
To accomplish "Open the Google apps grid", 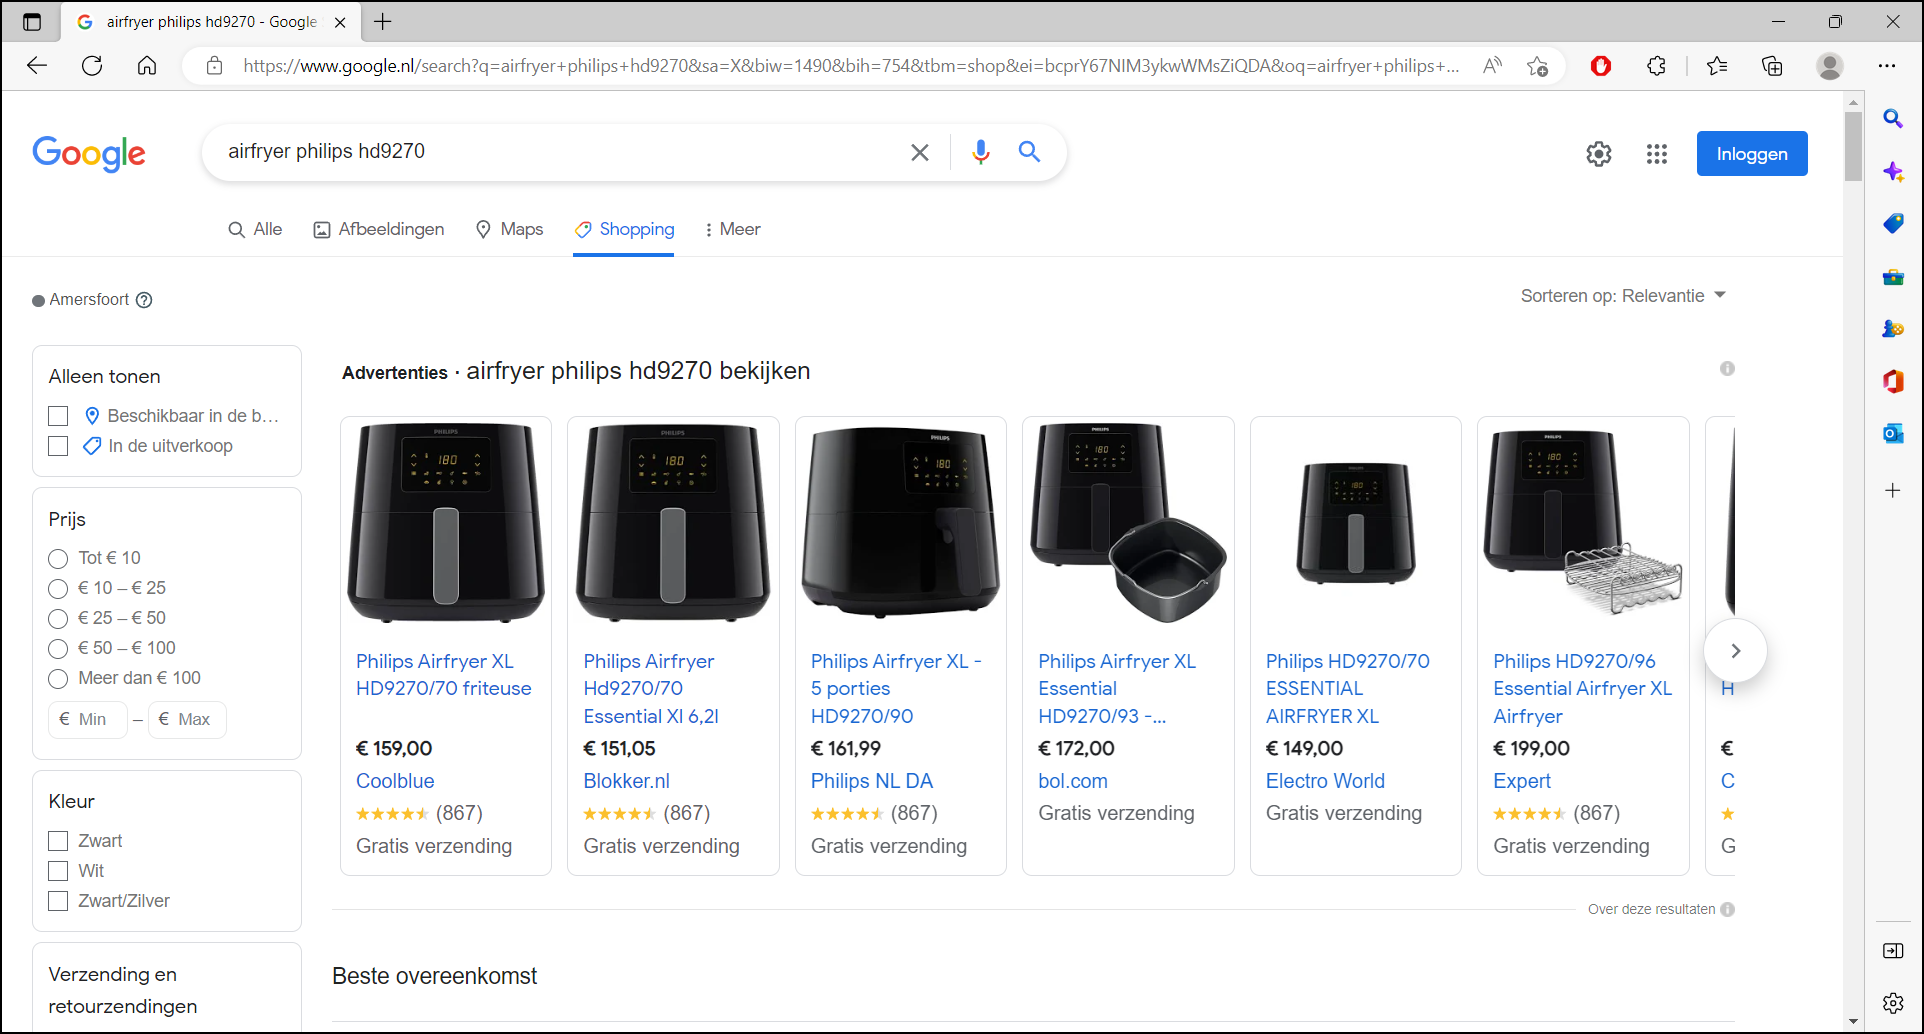I will click(1657, 154).
